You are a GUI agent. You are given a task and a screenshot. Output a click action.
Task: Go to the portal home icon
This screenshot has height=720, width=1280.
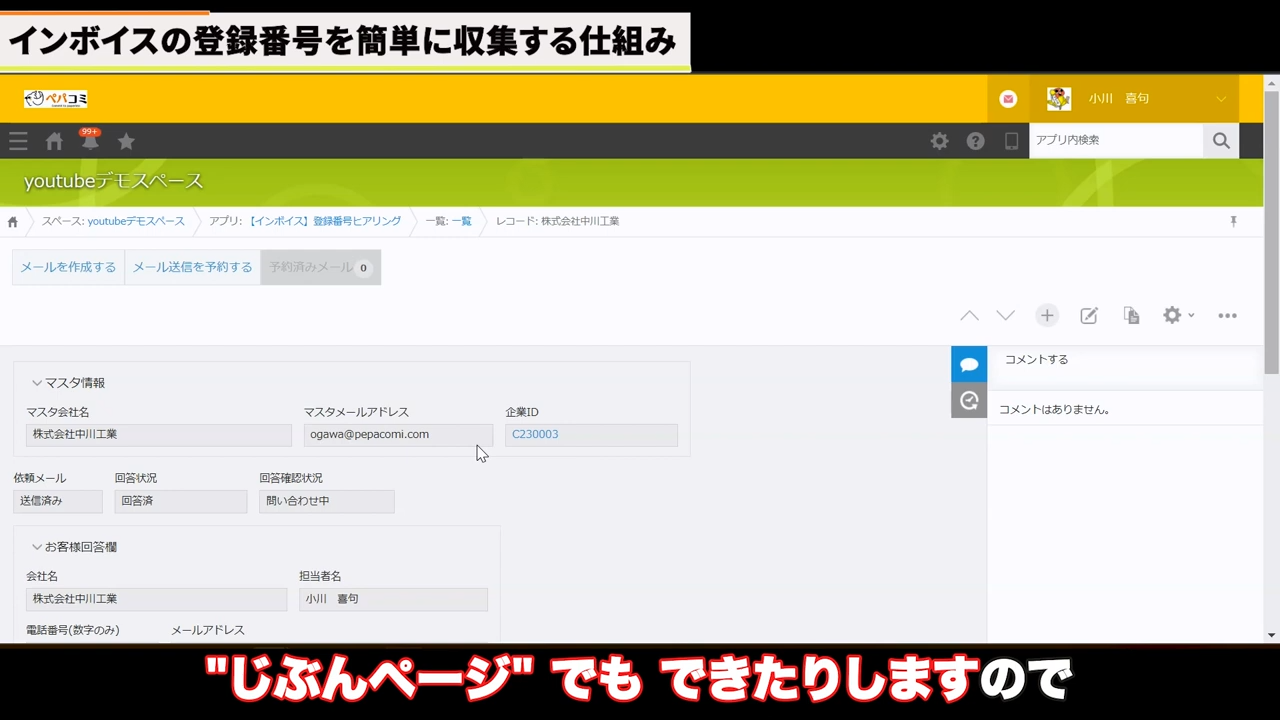coord(54,141)
